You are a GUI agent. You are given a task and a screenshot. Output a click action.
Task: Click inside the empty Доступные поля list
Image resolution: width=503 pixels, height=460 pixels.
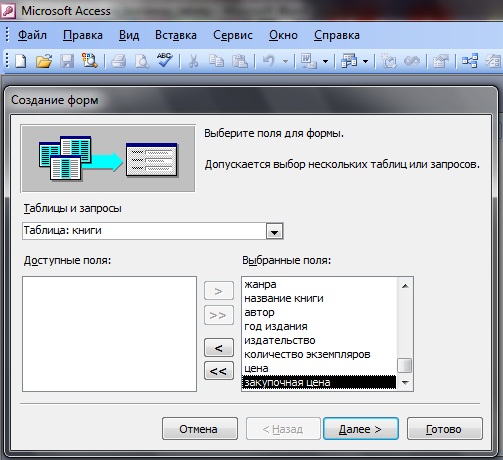click(109, 334)
